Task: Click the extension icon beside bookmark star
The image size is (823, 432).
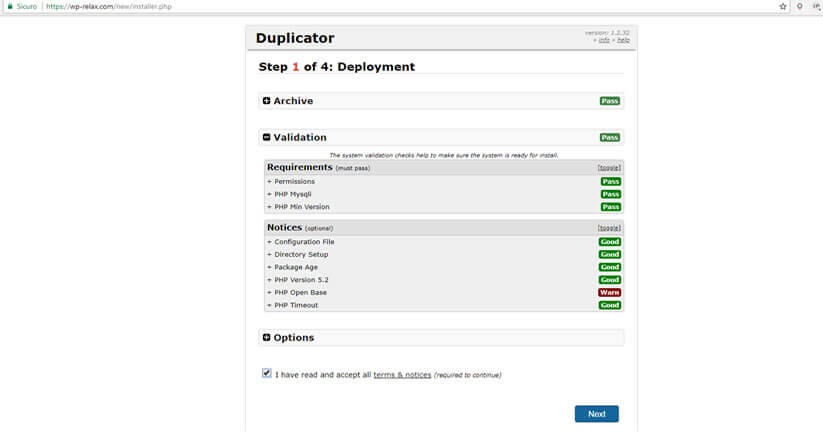Action: coord(799,6)
